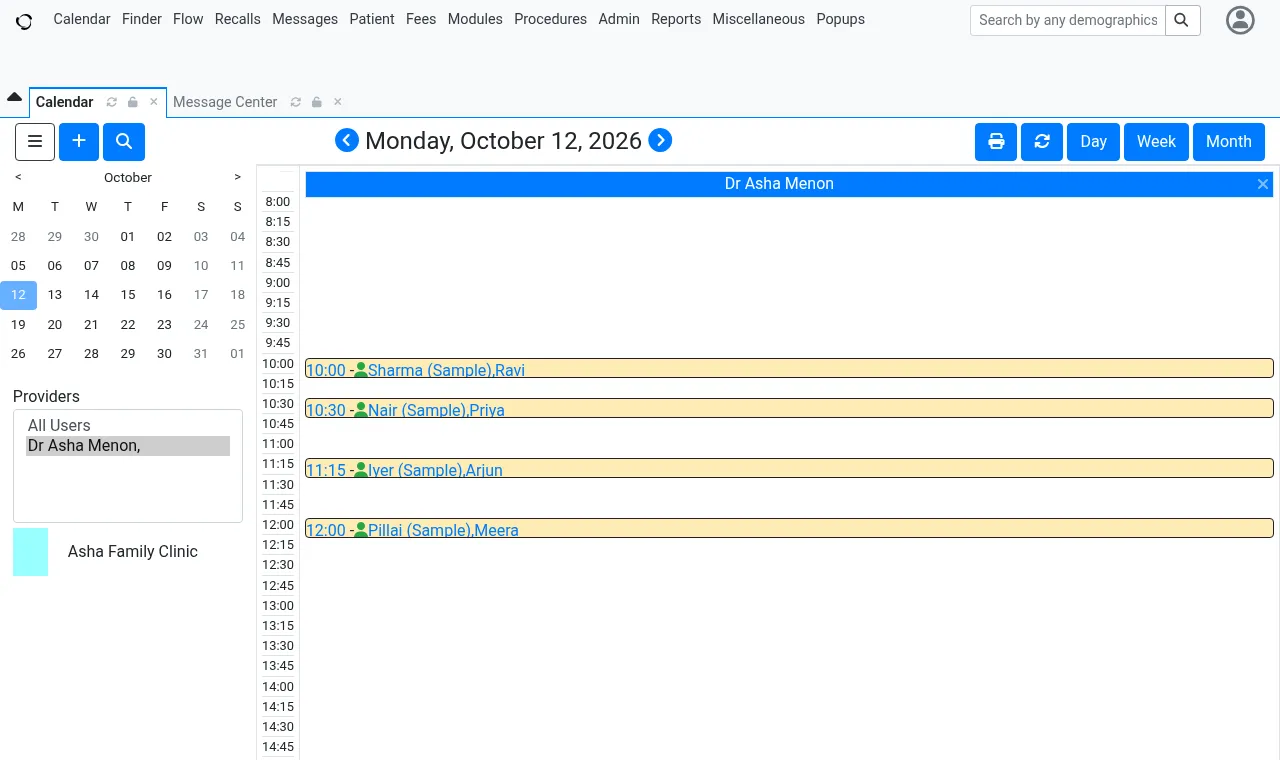Select October 12 in mini calendar
Image resolution: width=1280 pixels, height=760 pixels.
tap(18, 295)
